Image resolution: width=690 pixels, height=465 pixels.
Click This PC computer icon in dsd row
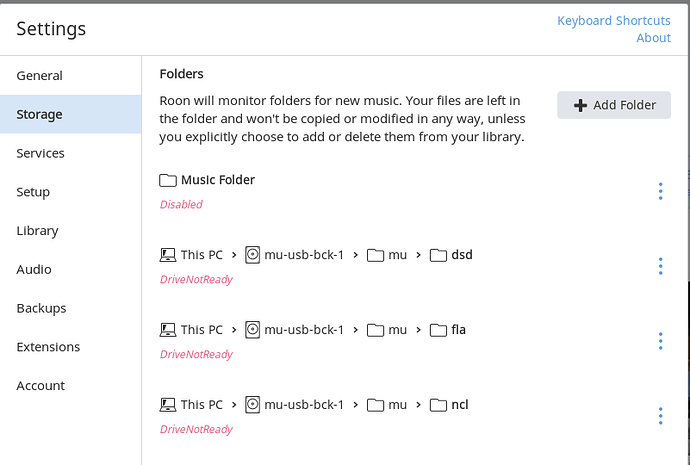coord(168,255)
